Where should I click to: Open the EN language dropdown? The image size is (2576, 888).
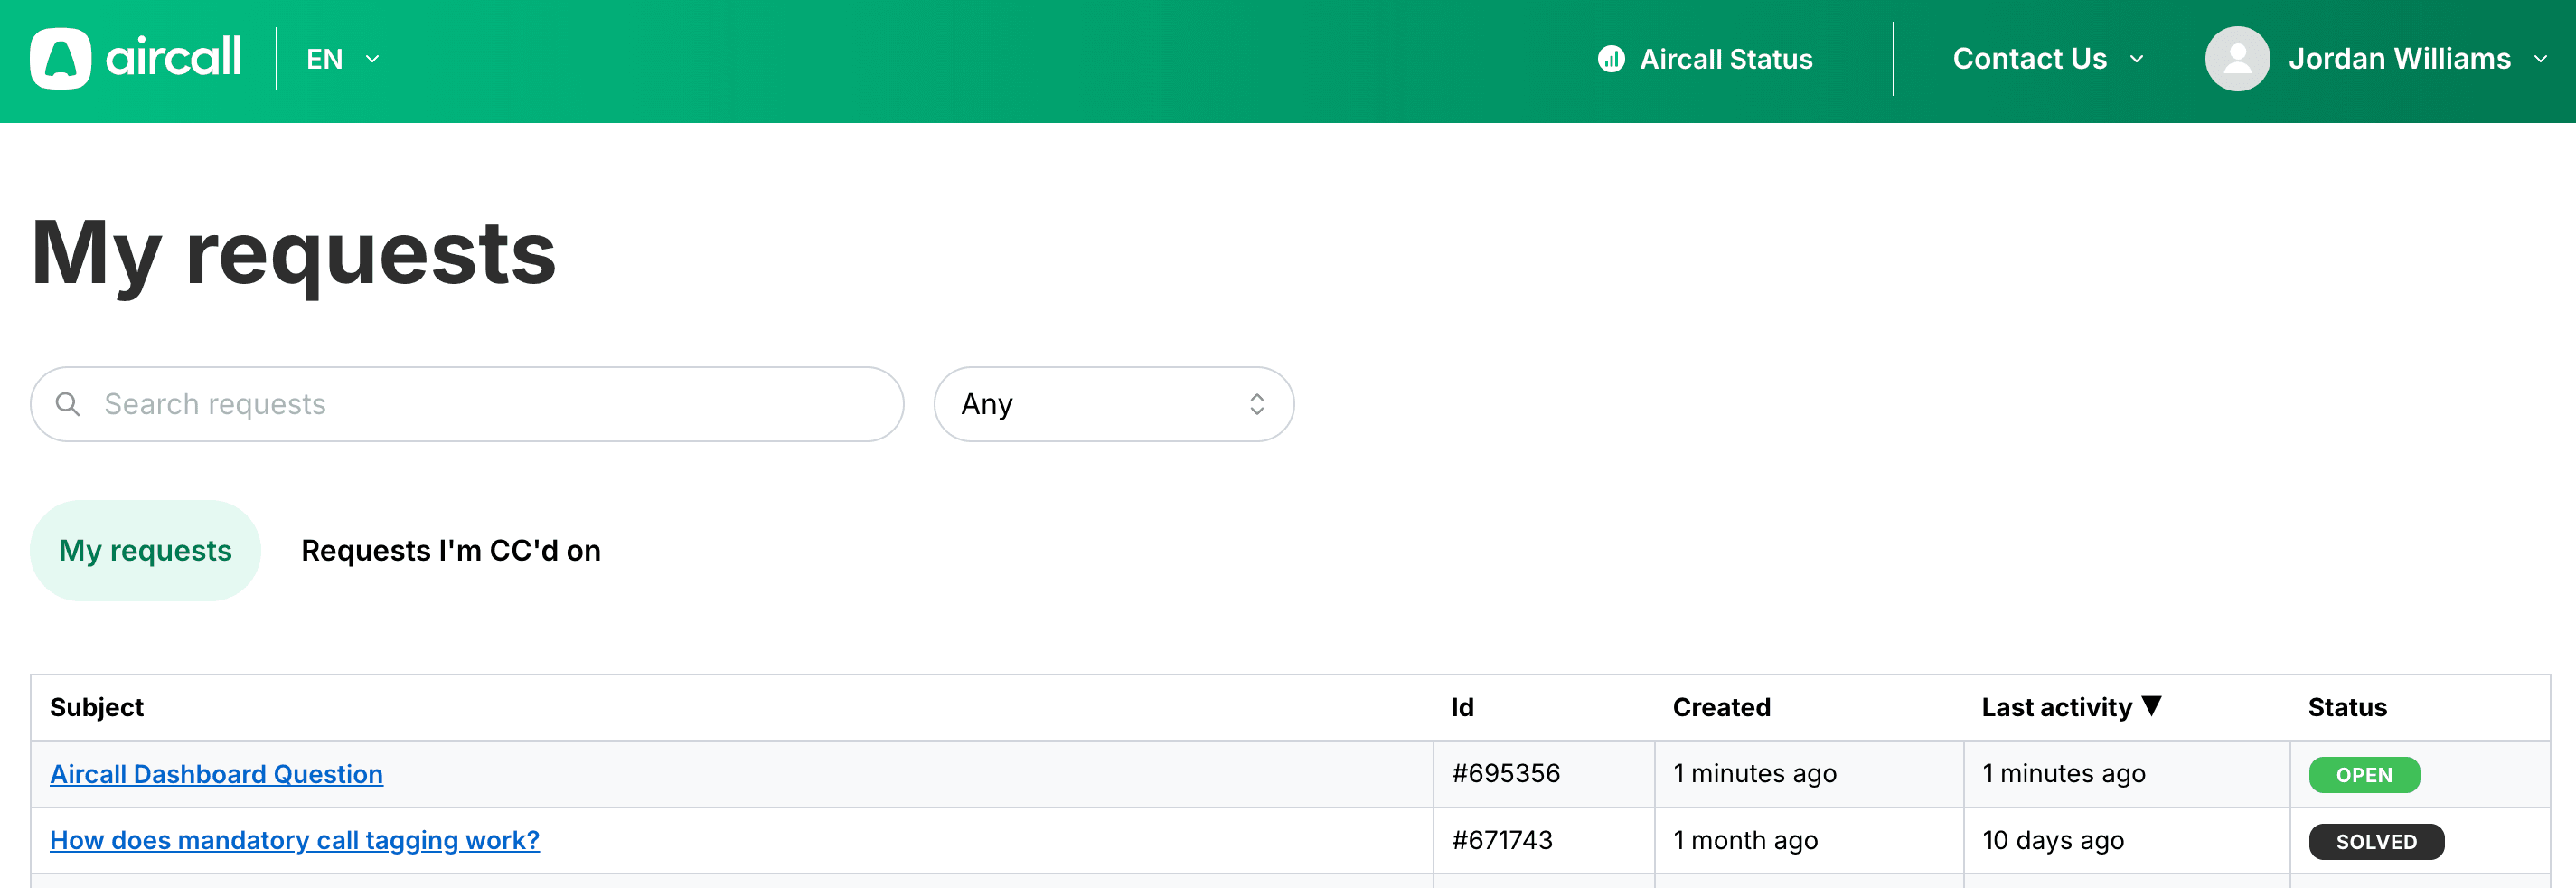(342, 59)
